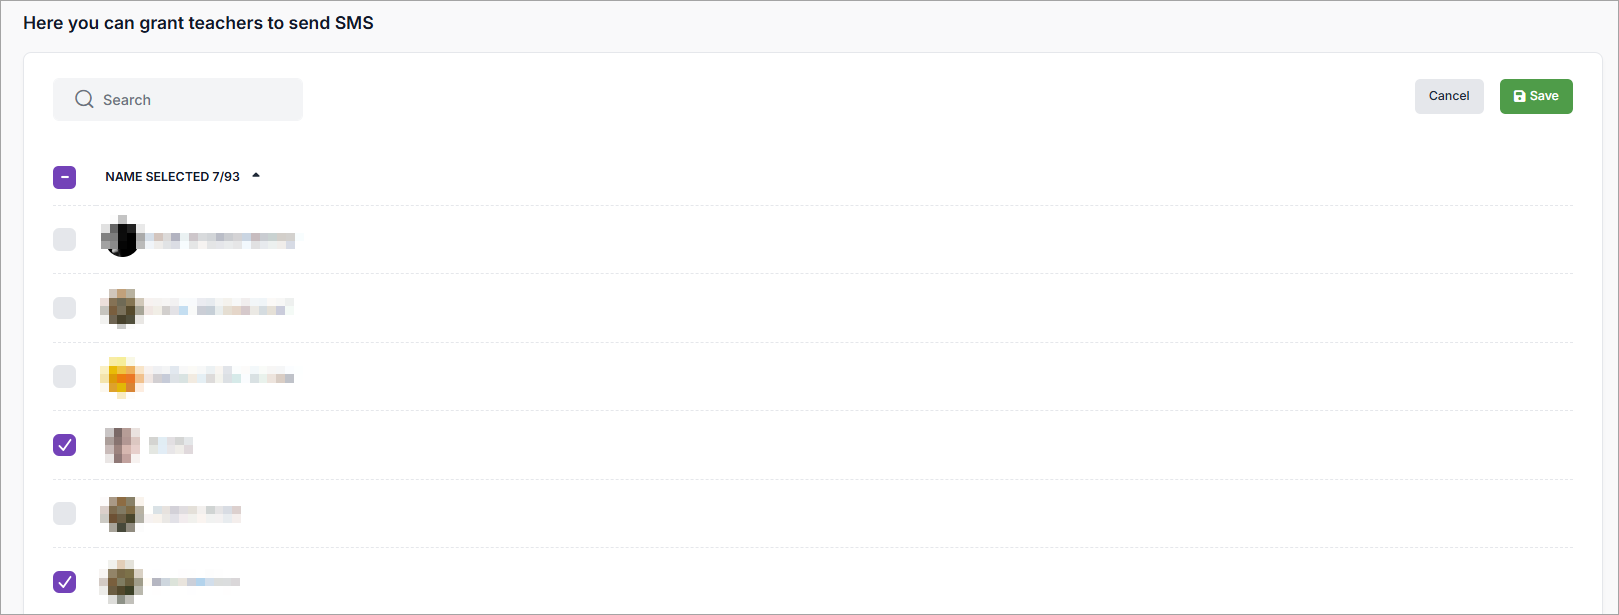Viewport: 1619px width, 615px height.
Task: Select the fifth teacher's checkbox
Action: click(x=65, y=514)
